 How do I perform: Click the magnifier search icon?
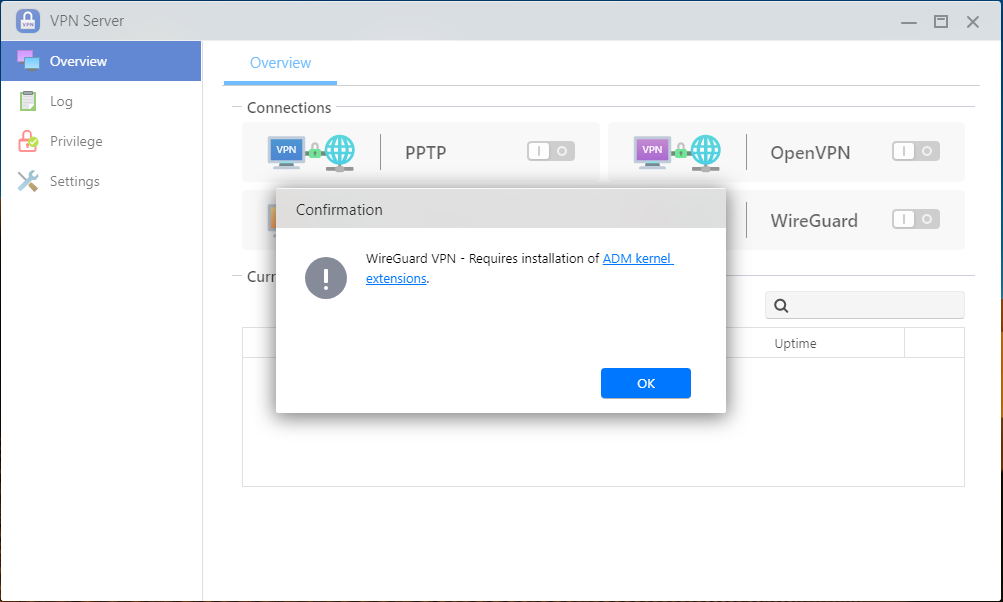click(x=781, y=305)
